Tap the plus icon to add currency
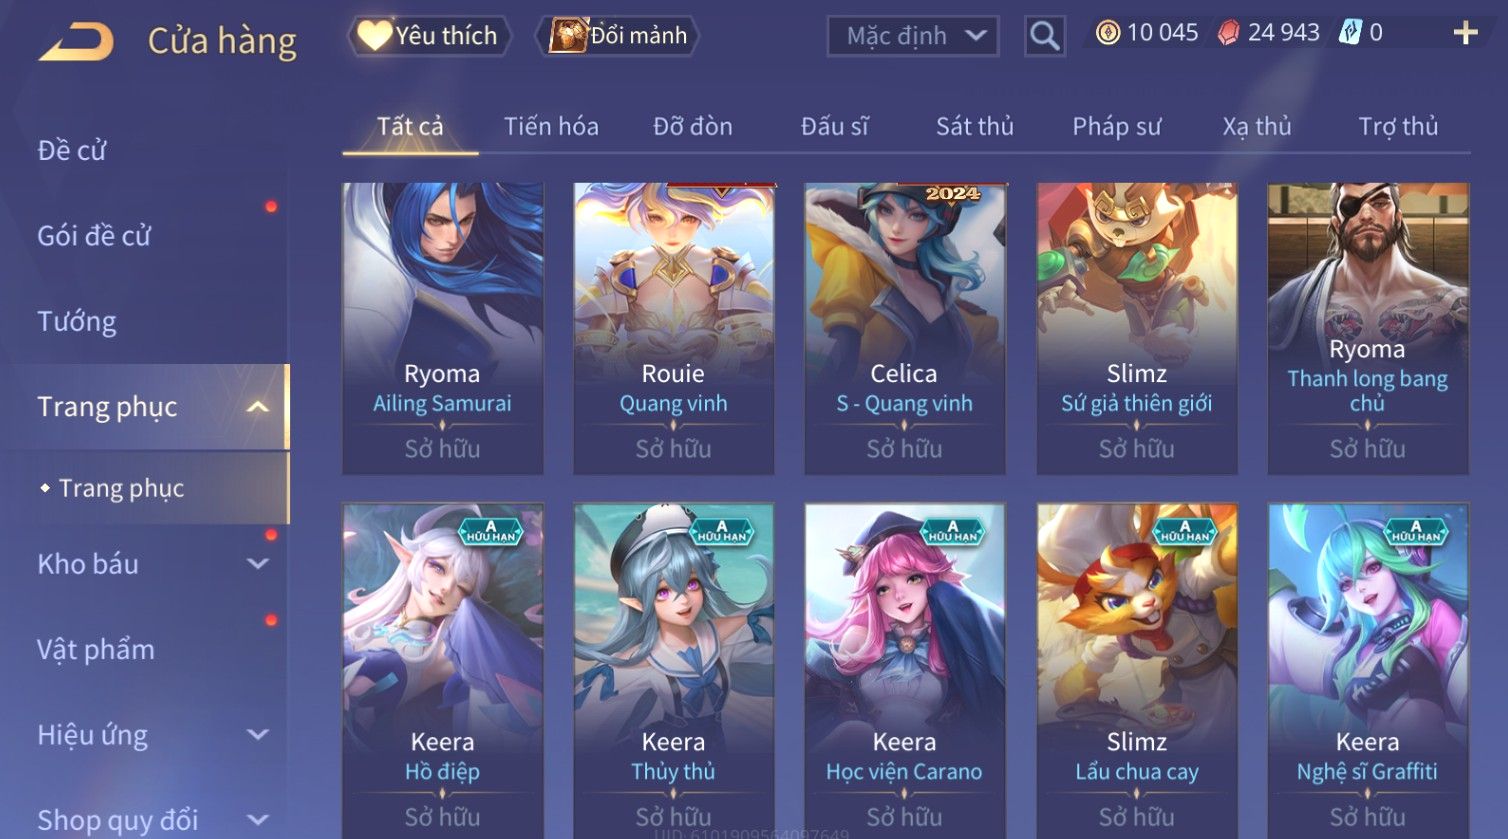The image size is (1508, 839). [x=1465, y=33]
